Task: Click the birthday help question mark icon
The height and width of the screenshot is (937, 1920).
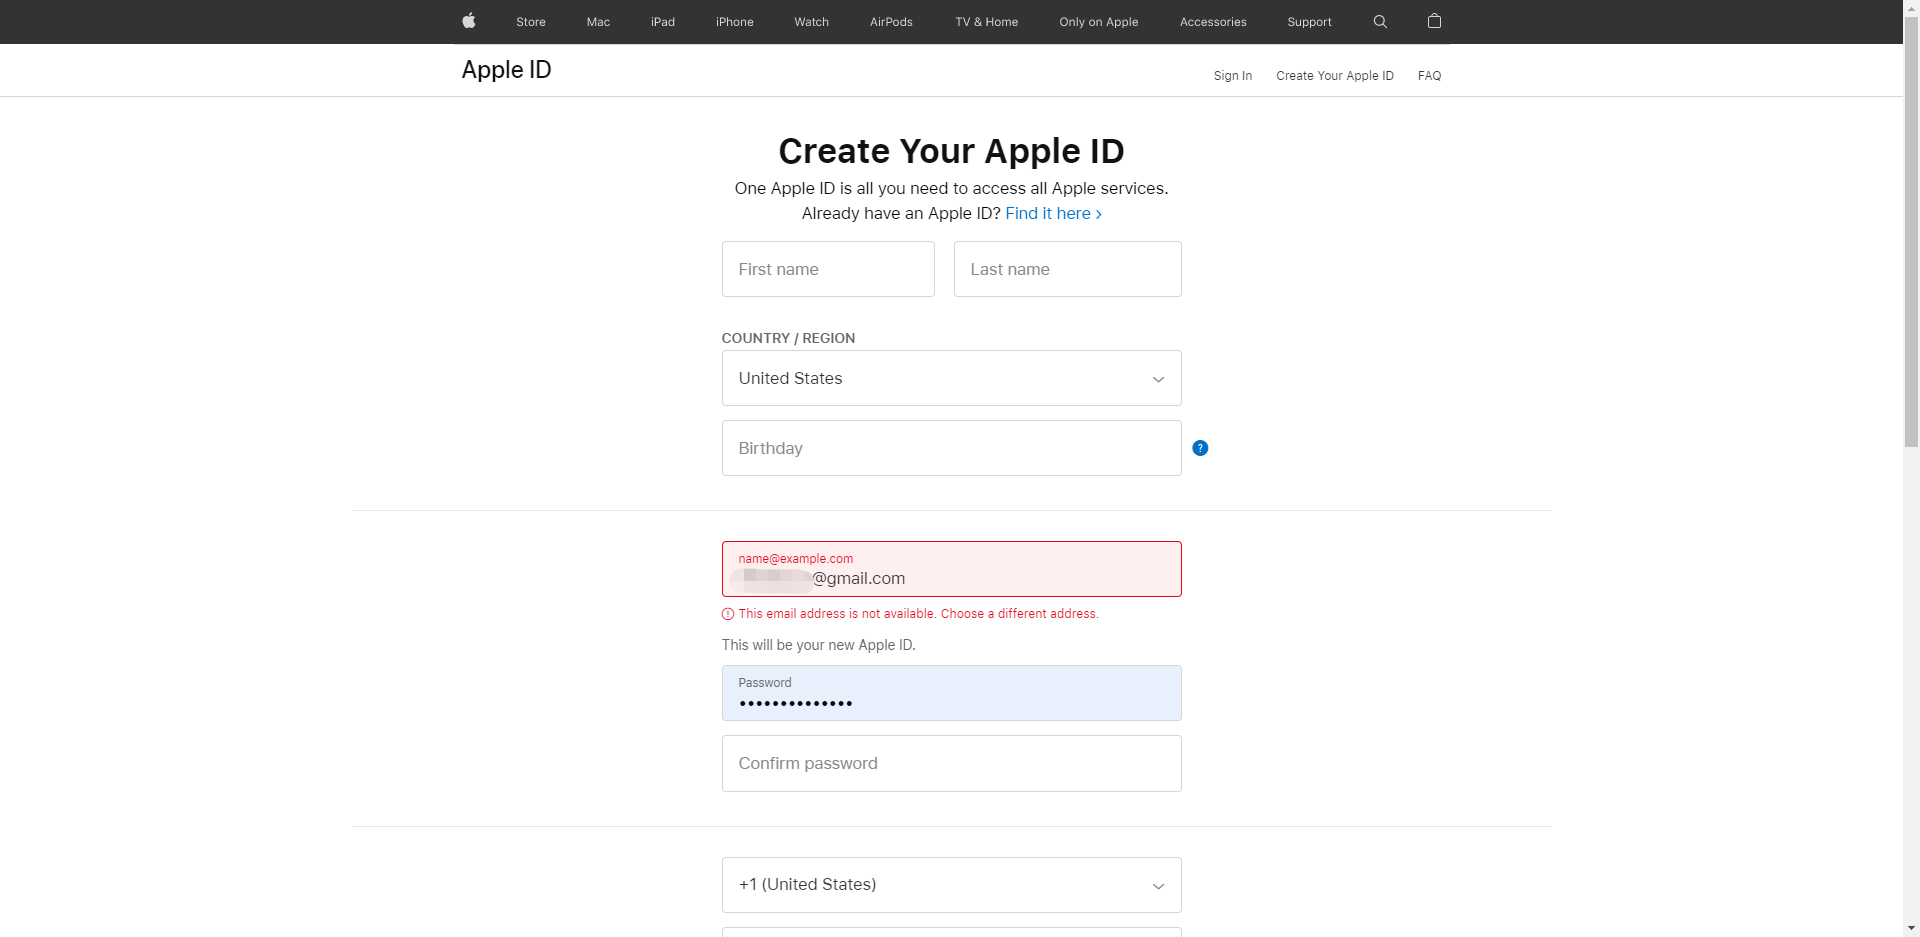Action: point(1200,448)
